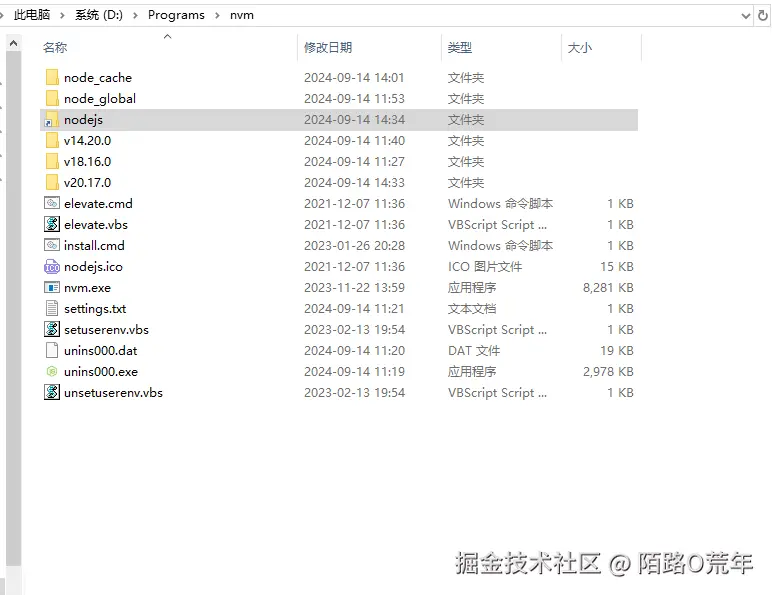Viewport: 772px width, 595px height.
Task: Select the v18.16.0 folder icon
Action: pyautogui.click(x=52, y=162)
